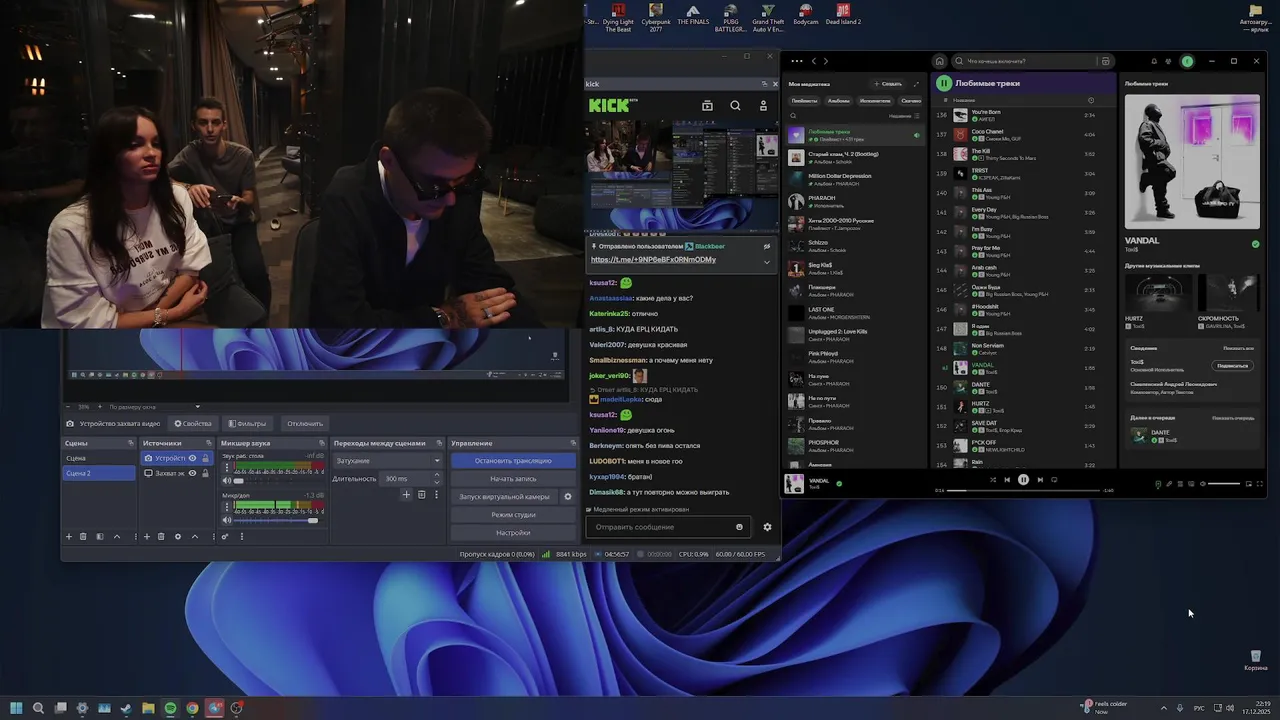Open Spotify Home via the house icon
Viewport: 1280px width, 720px height.
[x=939, y=61]
